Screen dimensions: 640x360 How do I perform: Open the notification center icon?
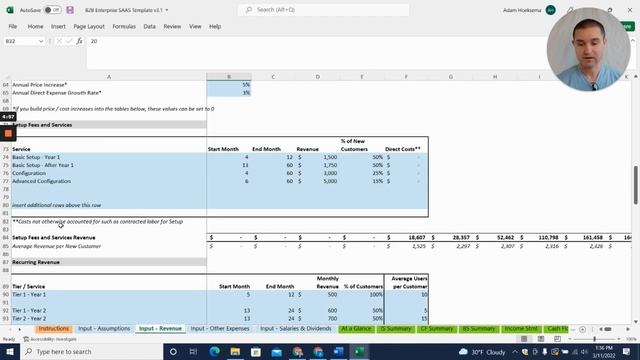coord(627,351)
